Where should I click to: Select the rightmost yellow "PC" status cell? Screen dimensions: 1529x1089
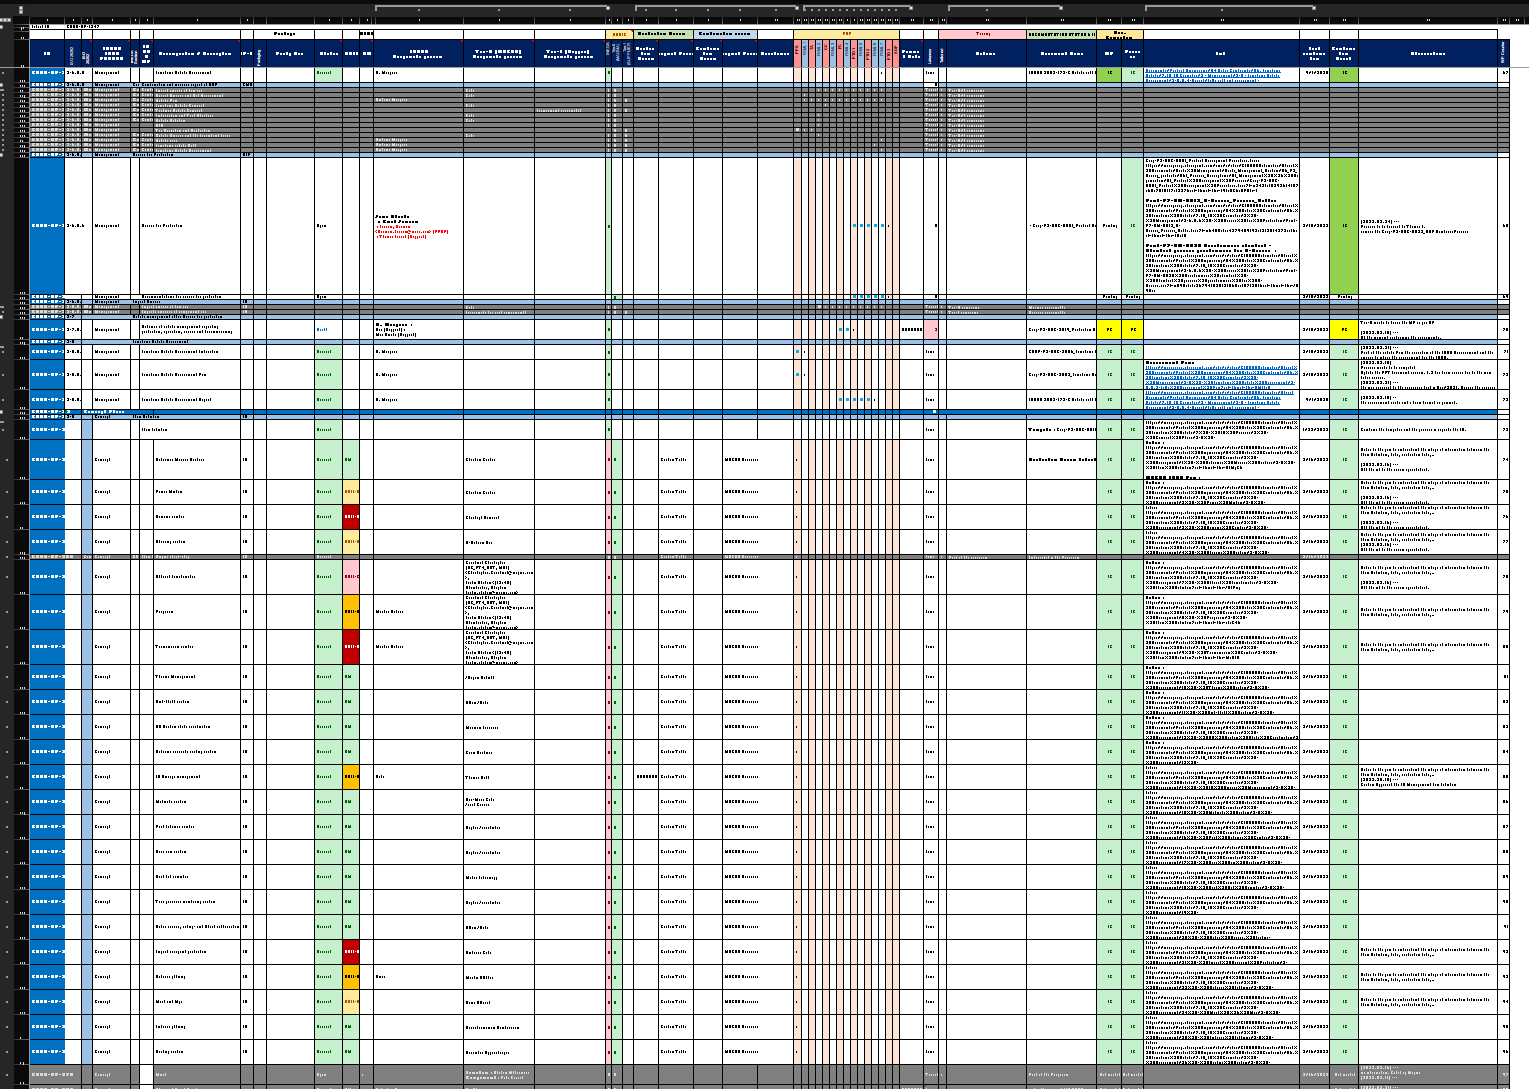pyautogui.click(x=1344, y=329)
